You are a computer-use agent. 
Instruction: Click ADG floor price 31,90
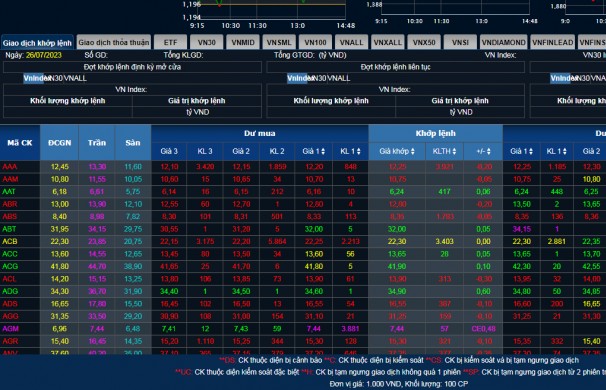click(x=133, y=291)
